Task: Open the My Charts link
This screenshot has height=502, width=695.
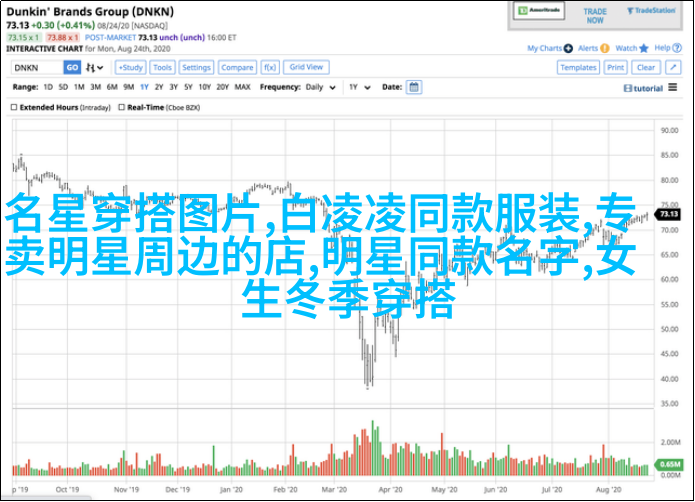Action: pyautogui.click(x=544, y=48)
